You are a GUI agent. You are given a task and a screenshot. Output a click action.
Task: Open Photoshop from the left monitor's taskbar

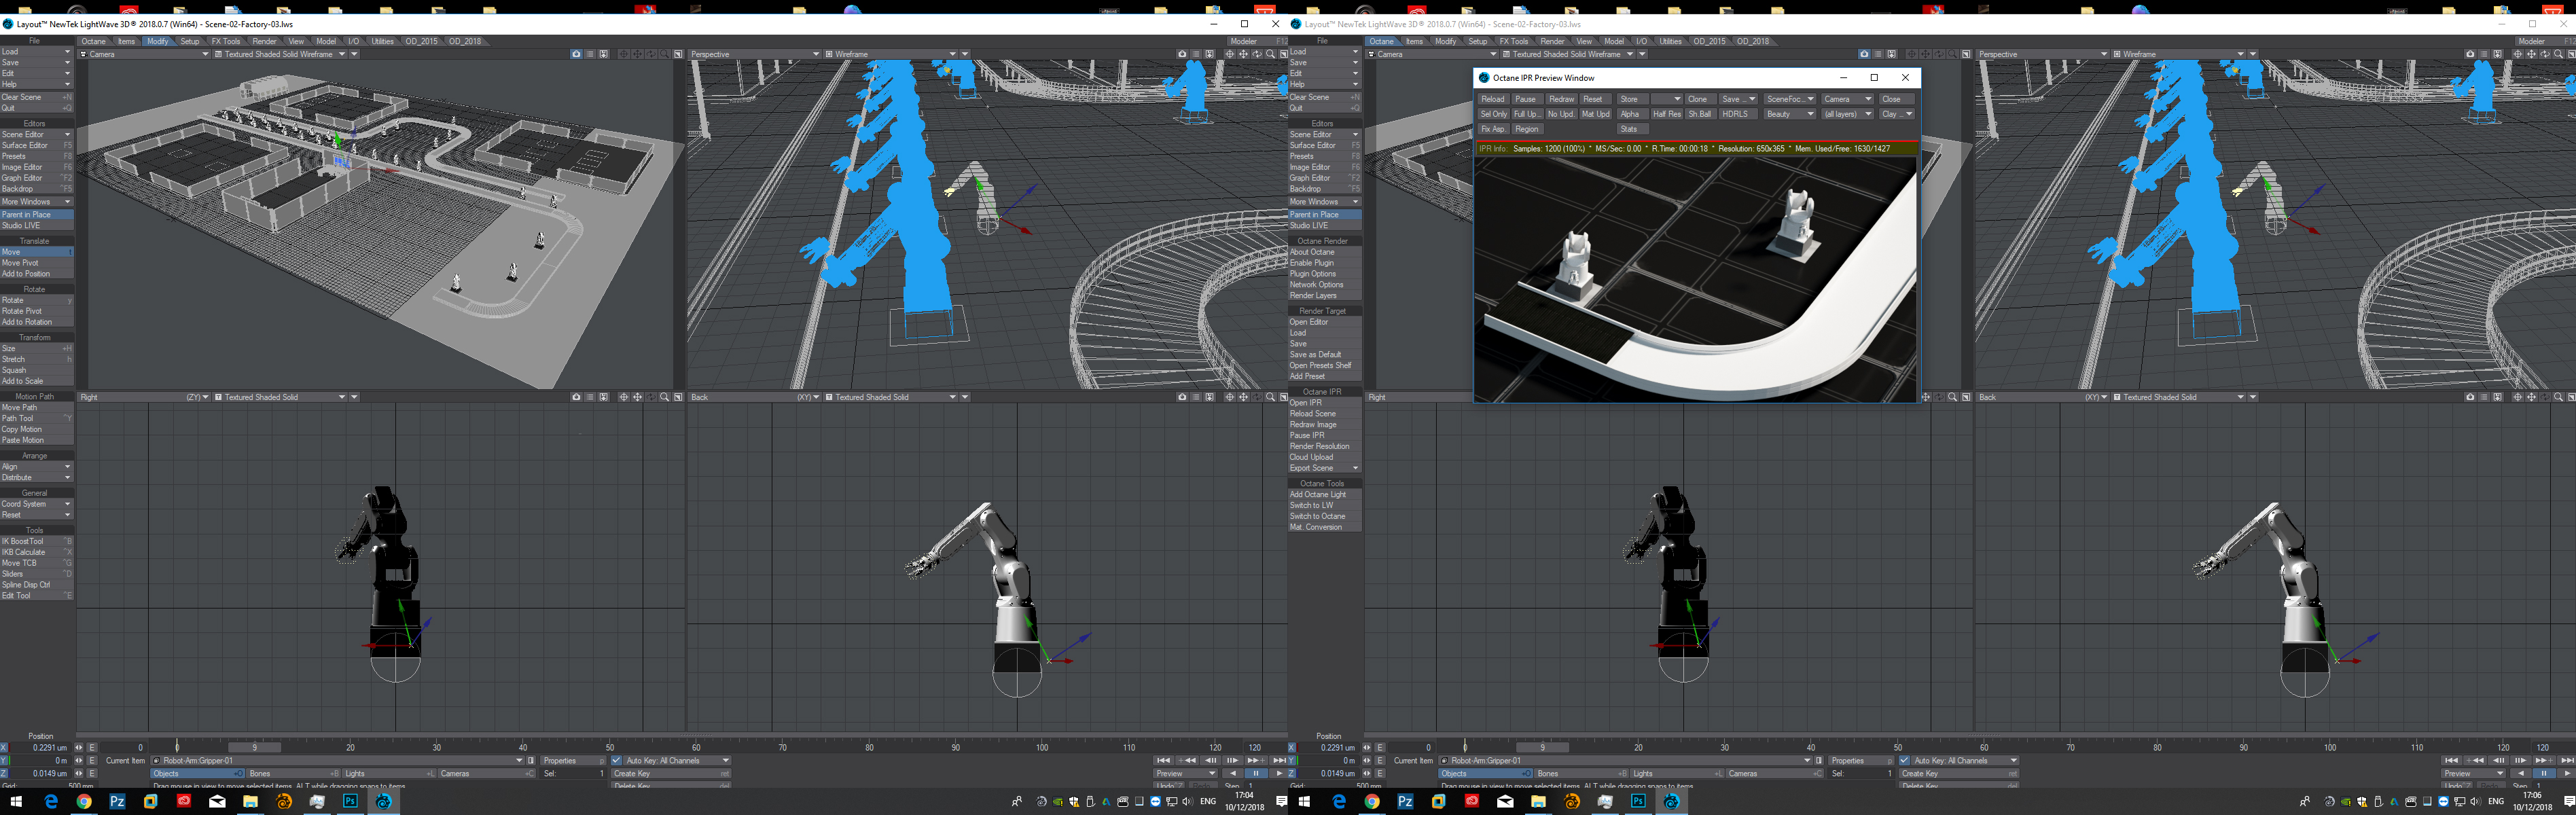[x=351, y=801]
